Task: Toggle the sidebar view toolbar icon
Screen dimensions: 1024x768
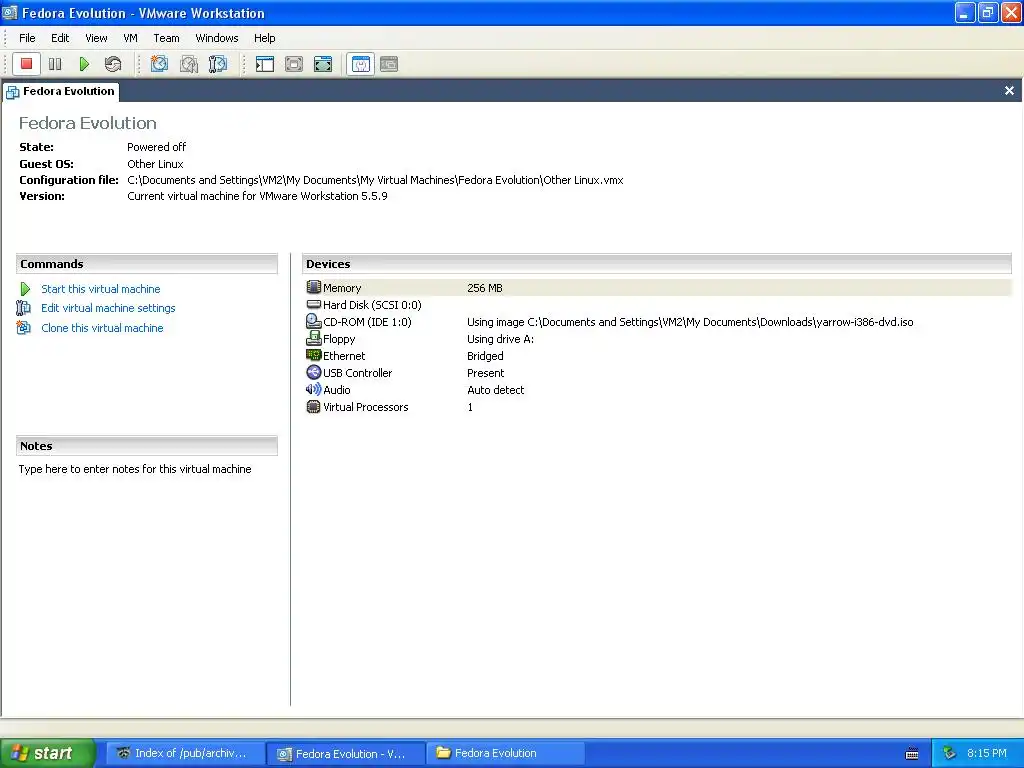Action: click(x=264, y=64)
